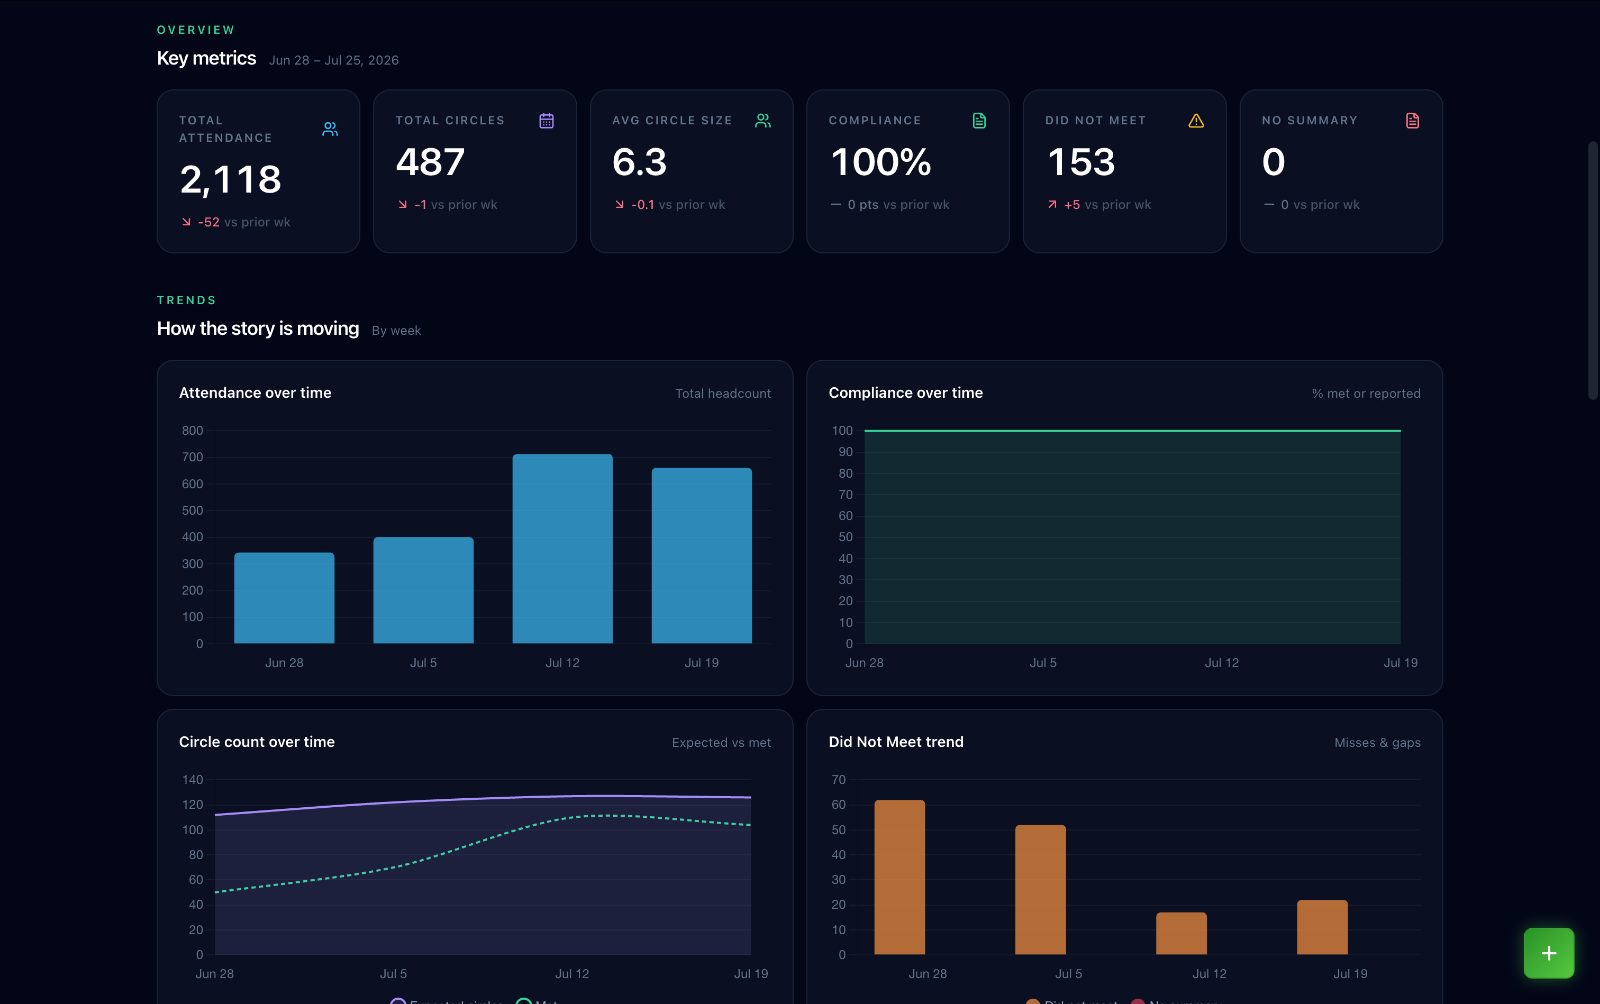Click the Jun 28 bar in Attendance chart

pos(284,598)
